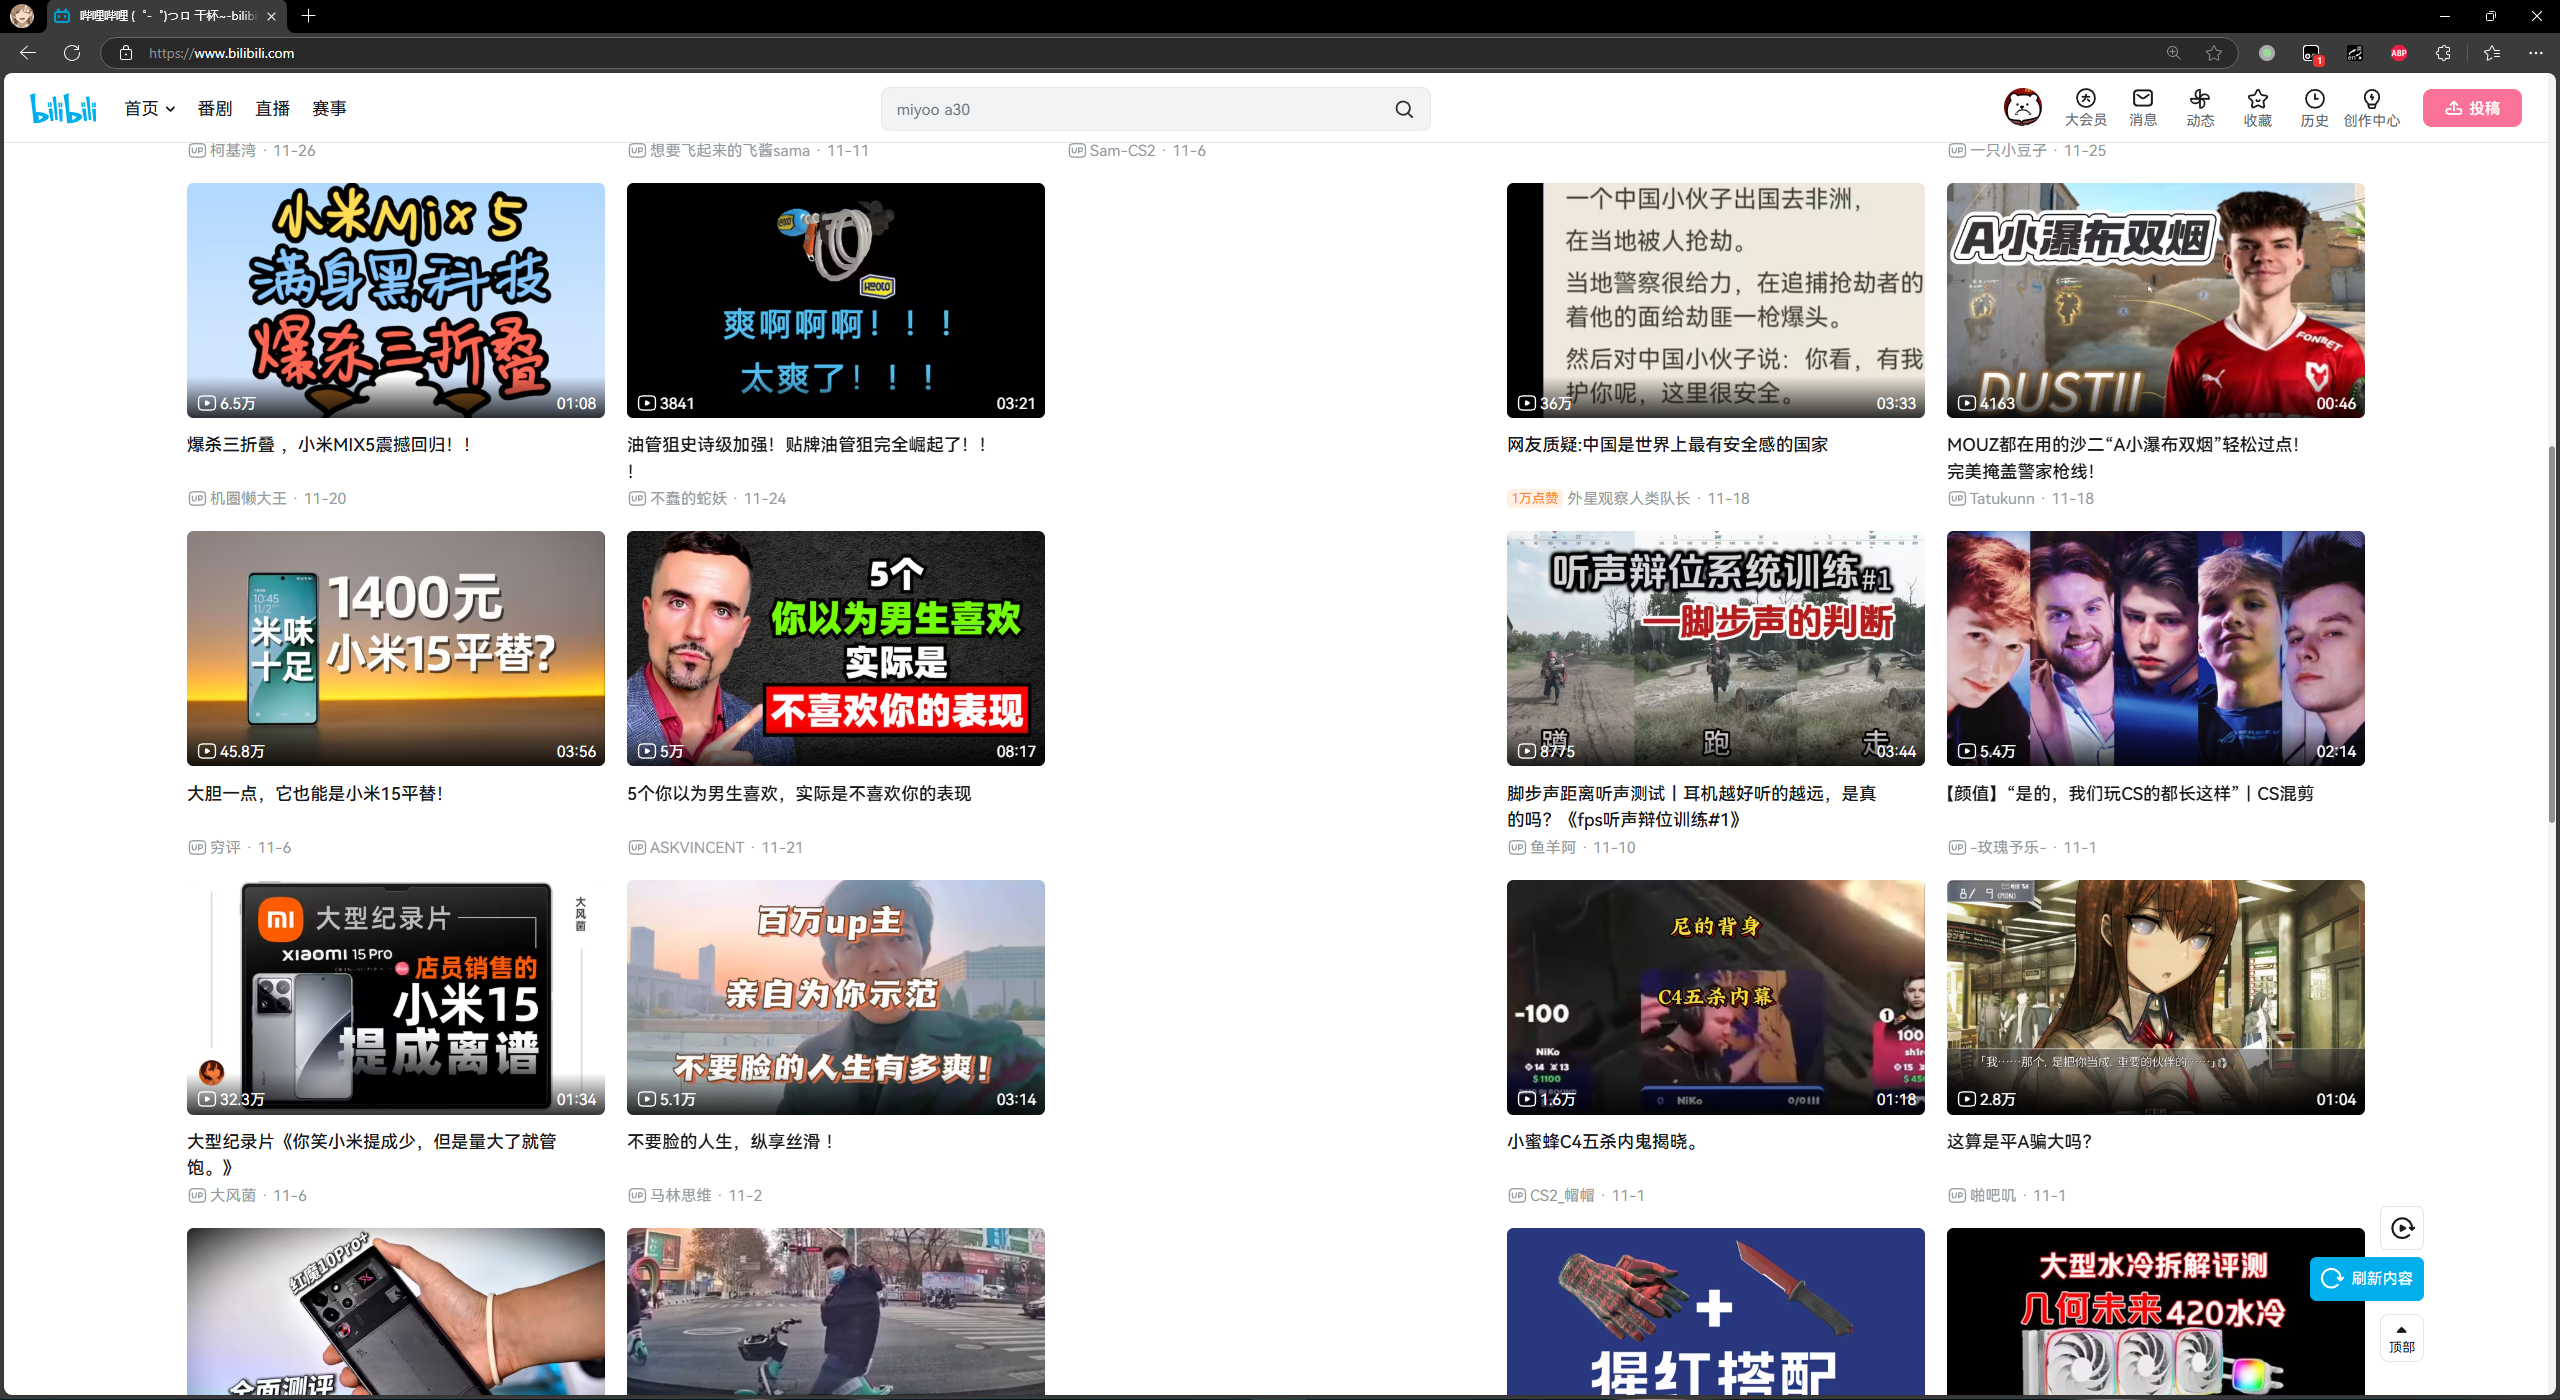Open uploader 鱼羊阿's profile
2560x1400 pixels.
point(1553,847)
